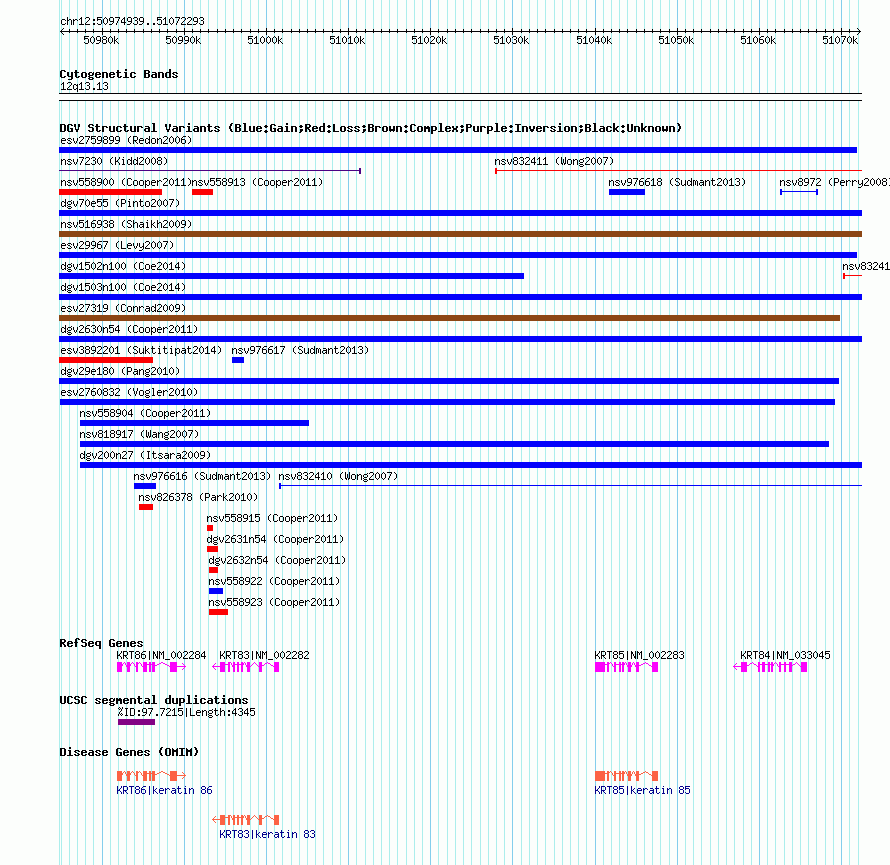Open nsv818917 (Wang2007) variant label
This screenshot has width=890, height=865.
[139, 434]
